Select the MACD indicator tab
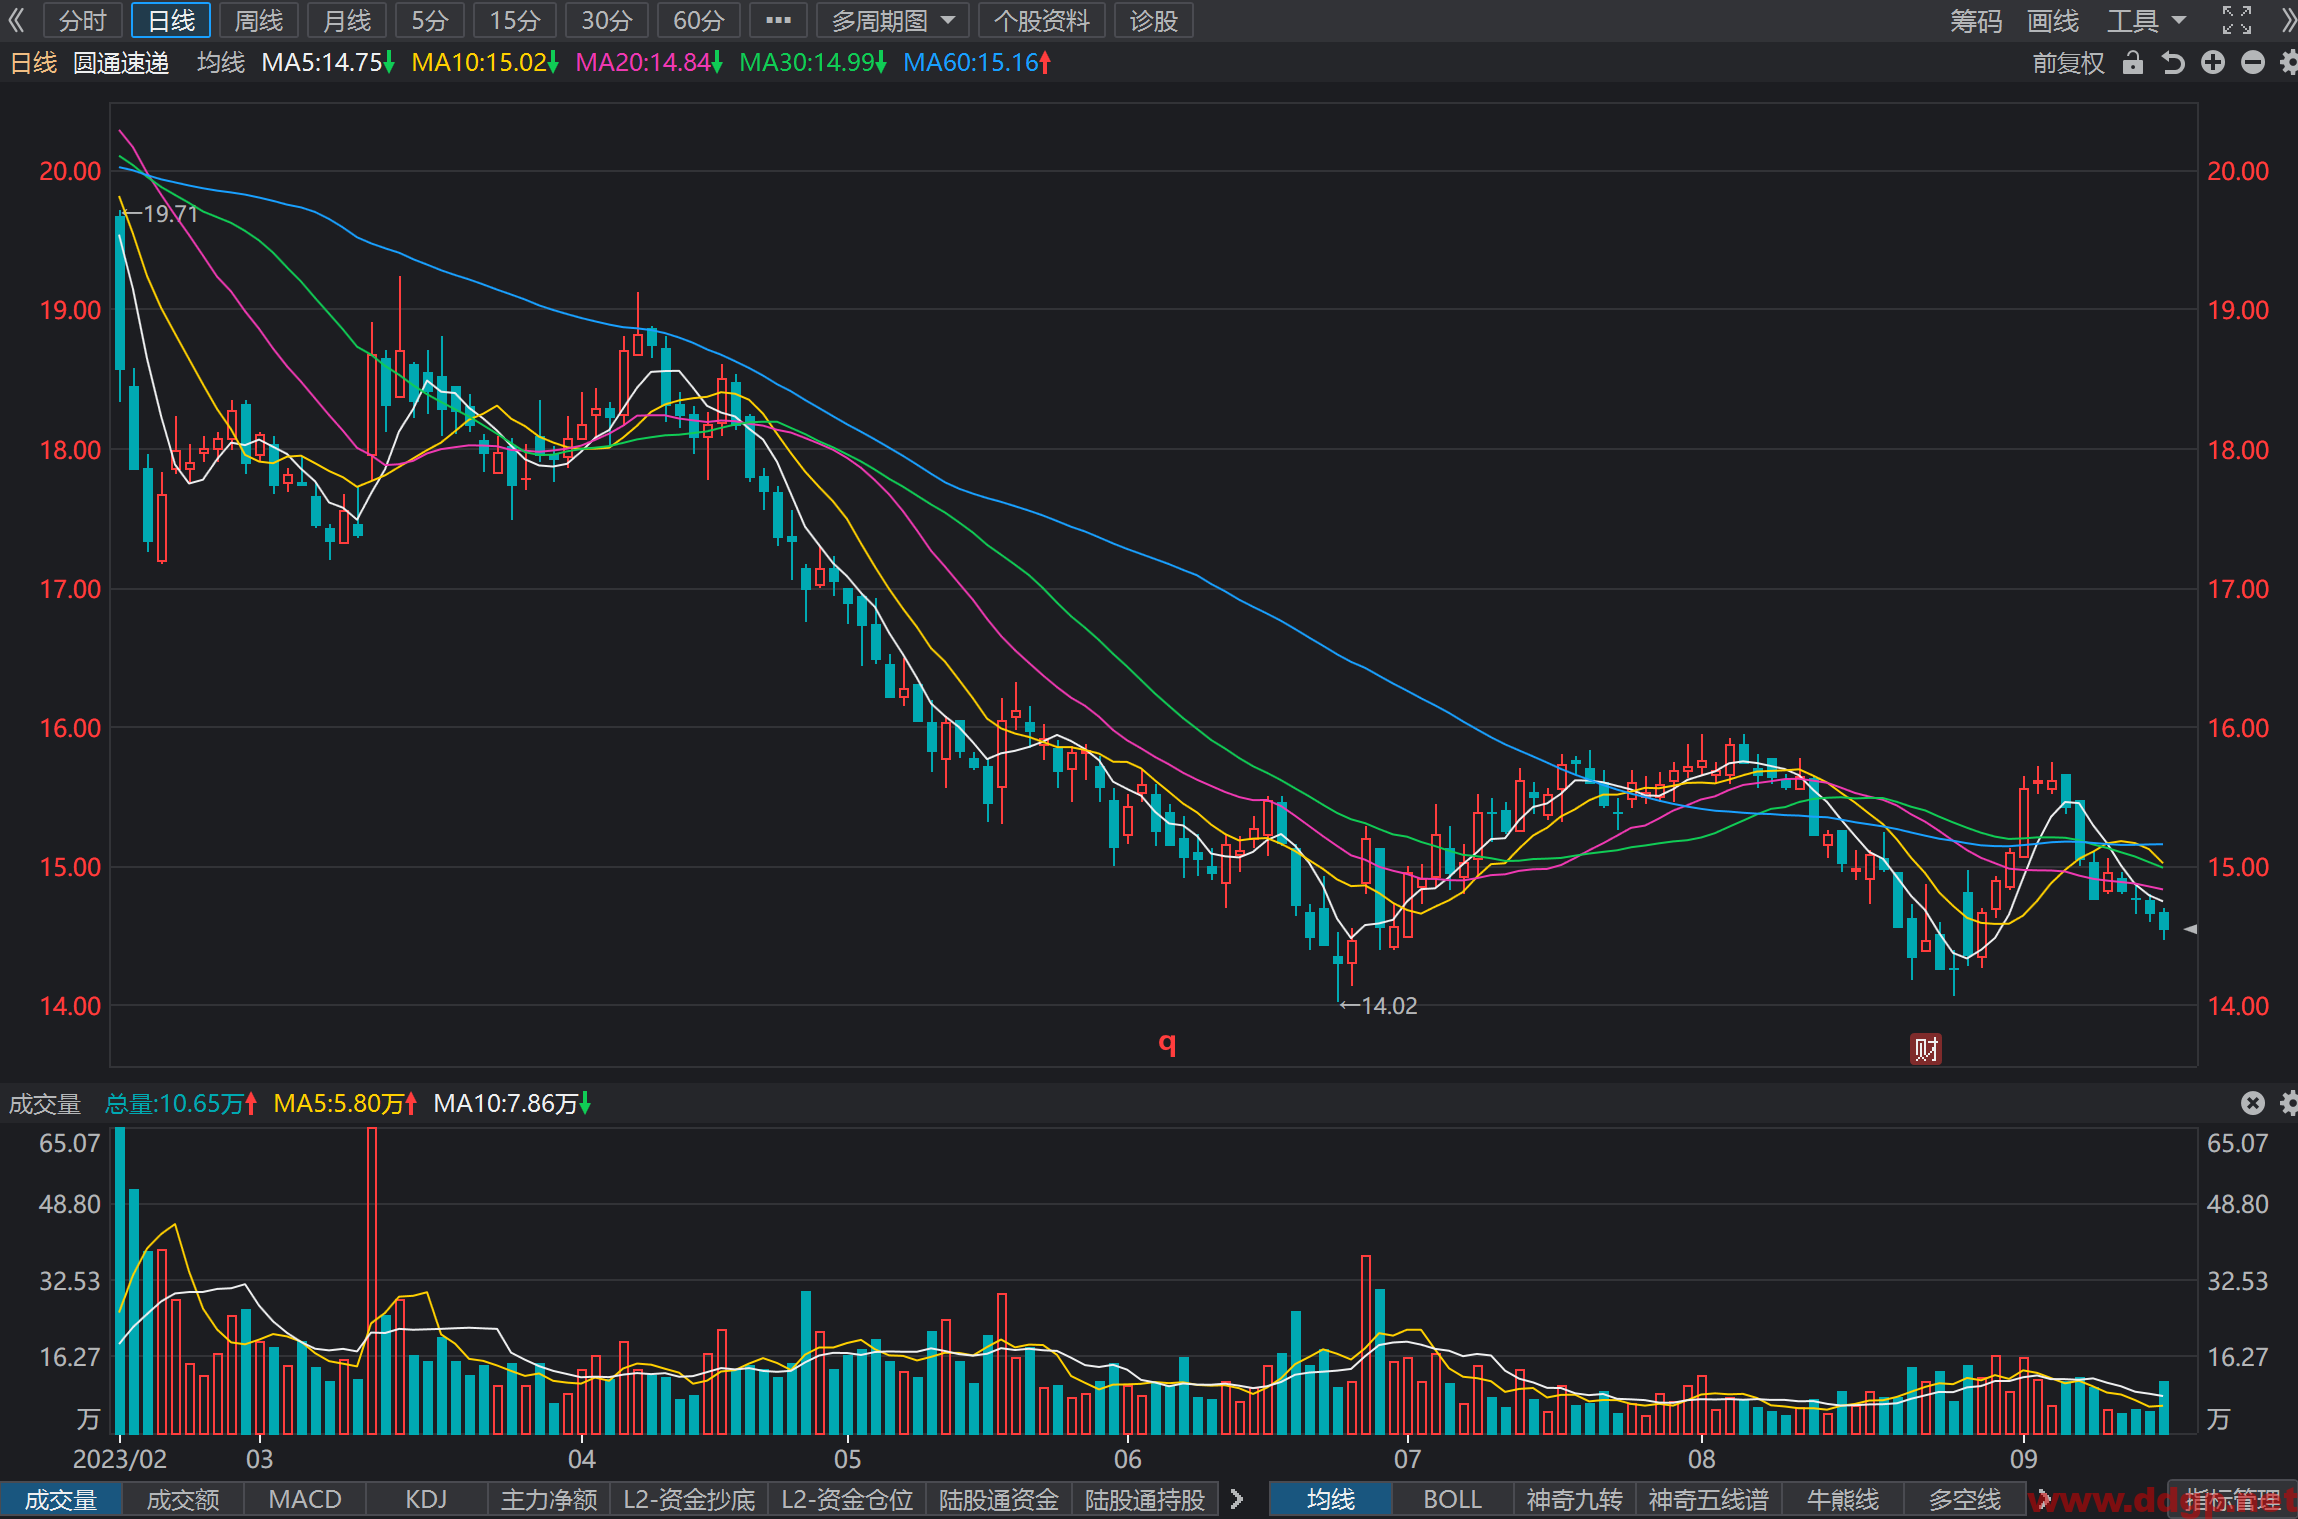 click(x=305, y=1499)
